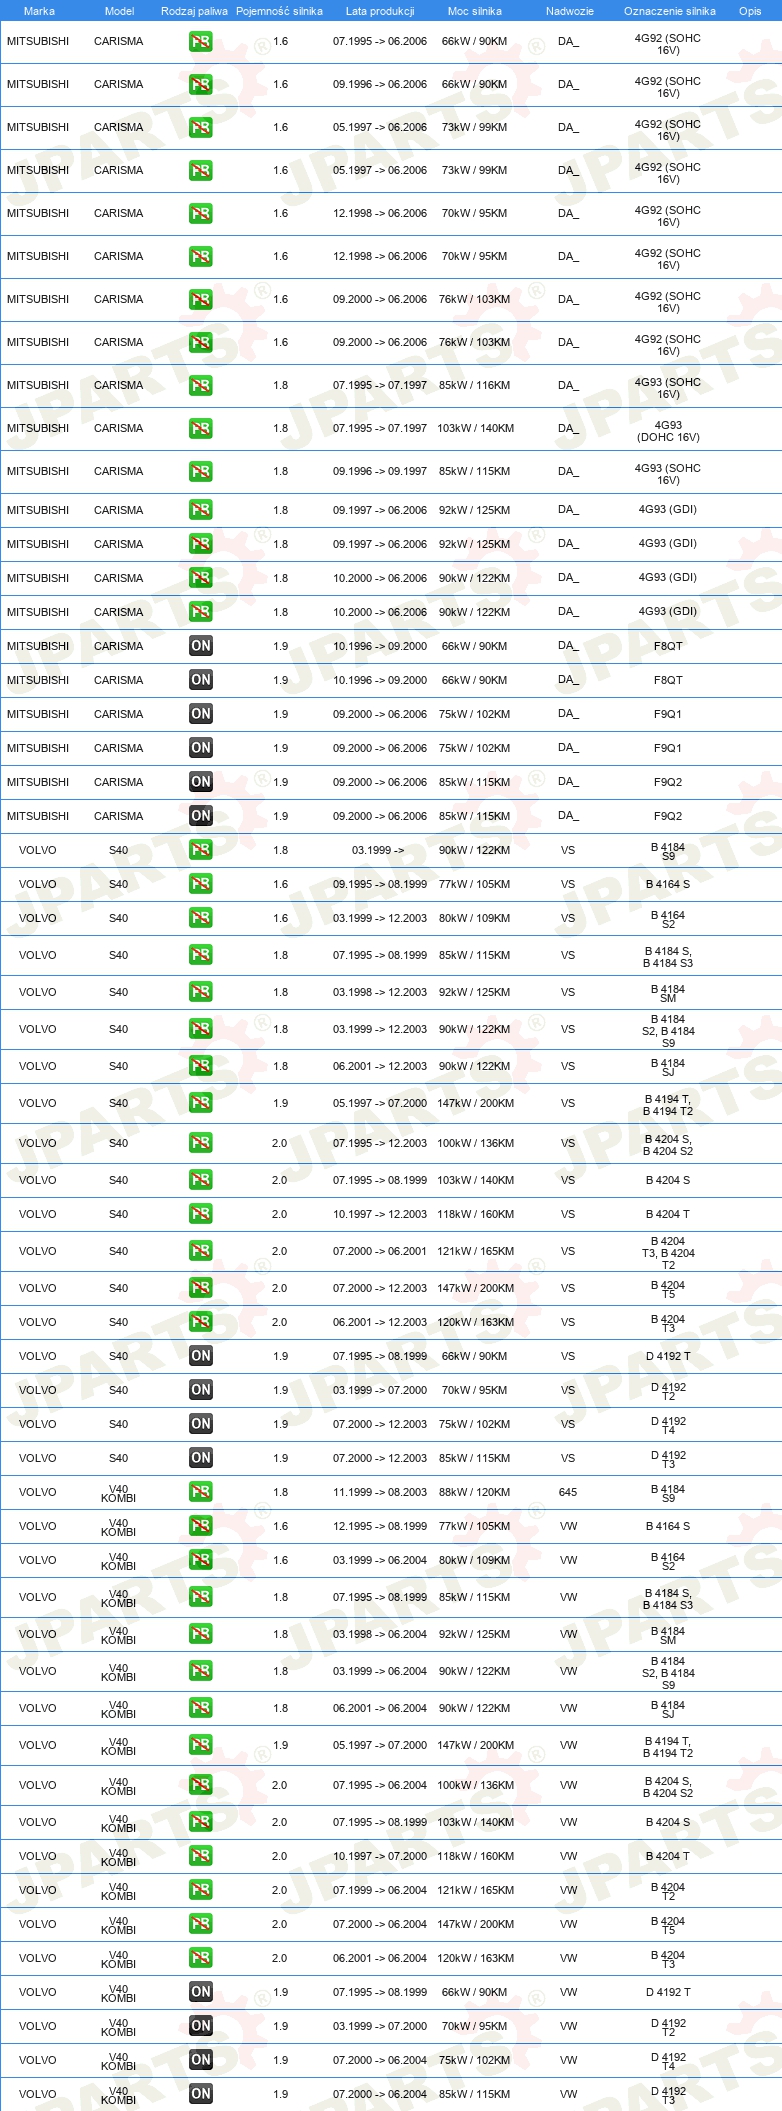782x2111 pixels.
Task: Click petrol icon in V40 Kombi 645 body row
Action: pyautogui.click(x=200, y=1492)
